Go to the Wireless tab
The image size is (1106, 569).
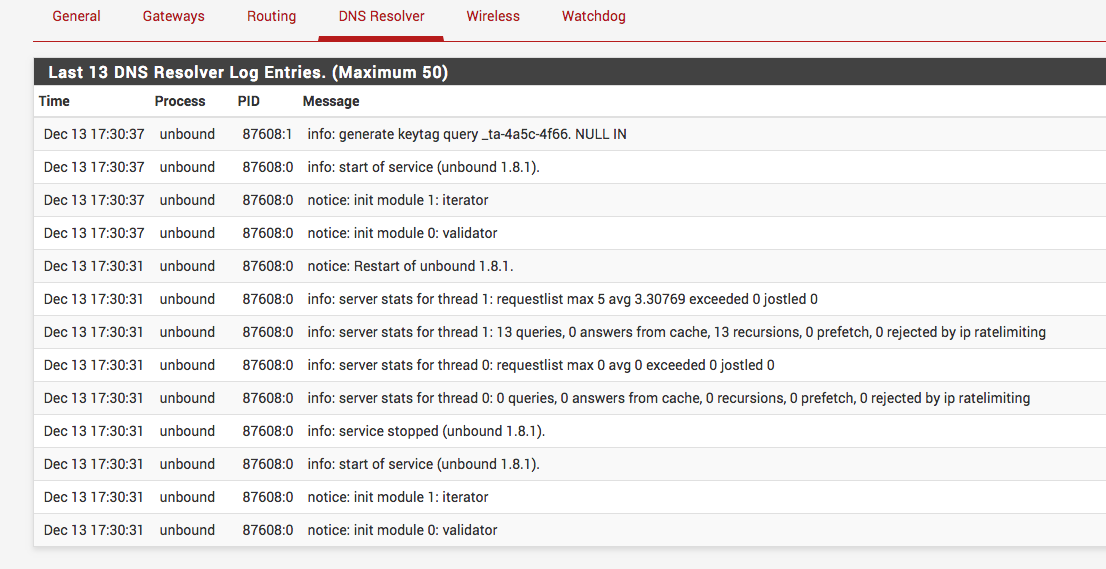[x=493, y=16]
